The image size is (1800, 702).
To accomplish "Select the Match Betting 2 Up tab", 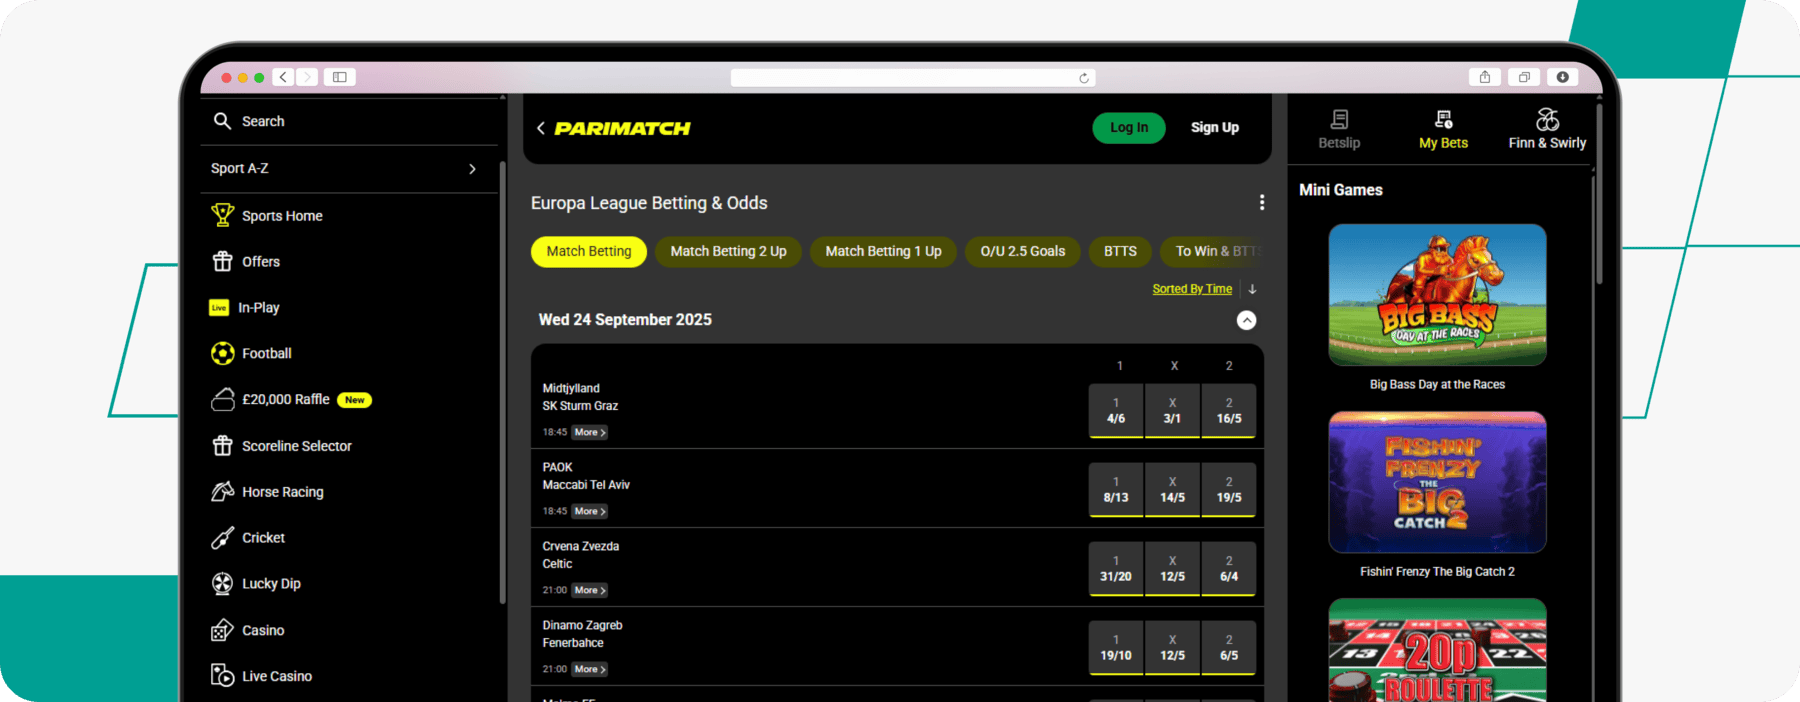I will pyautogui.click(x=728, y=251).
